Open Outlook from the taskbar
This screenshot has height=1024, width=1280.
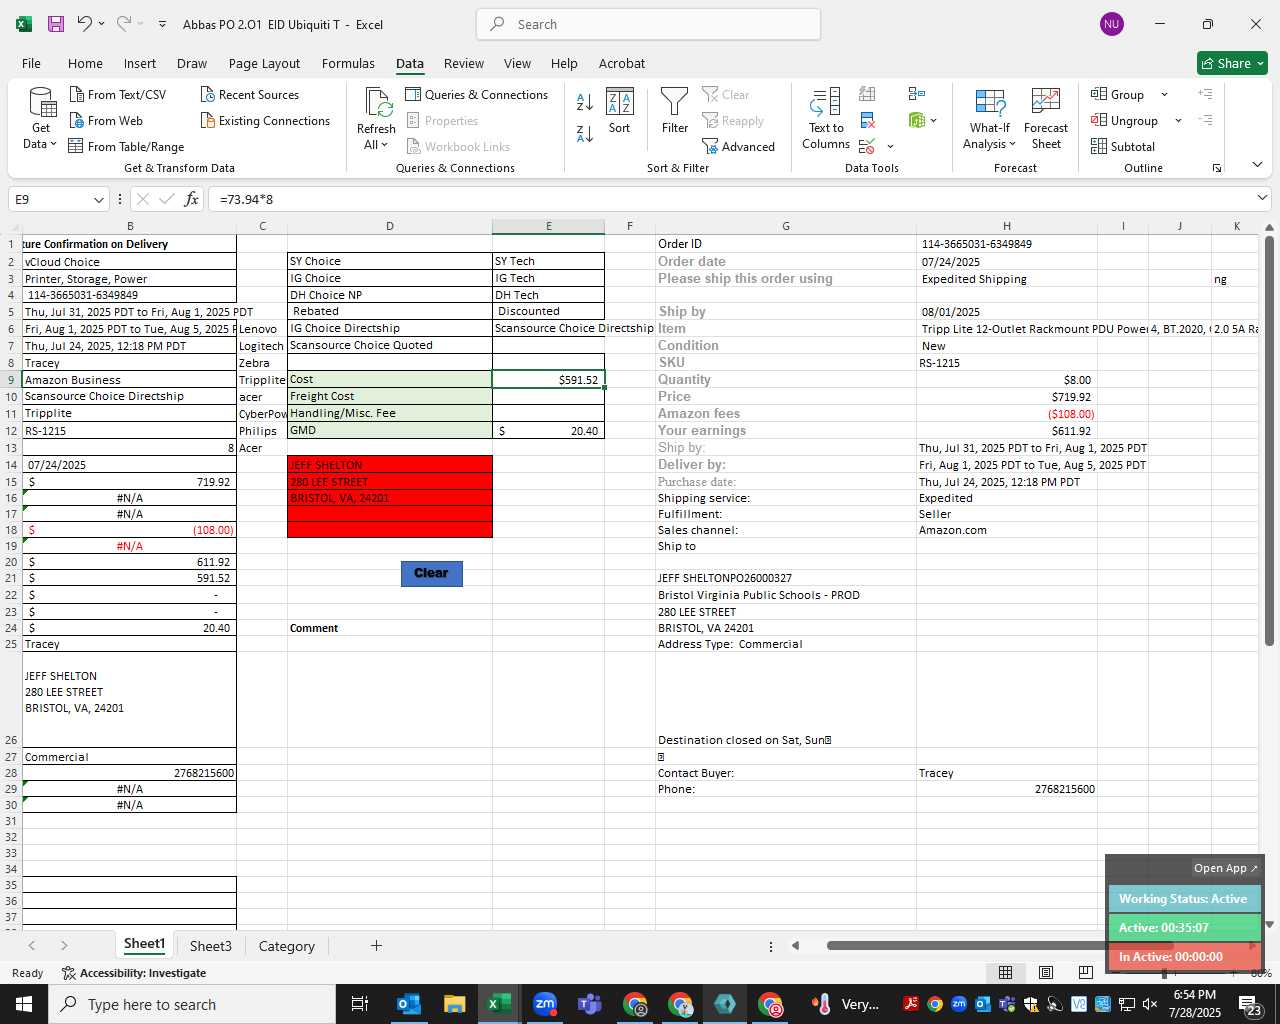409,1004
